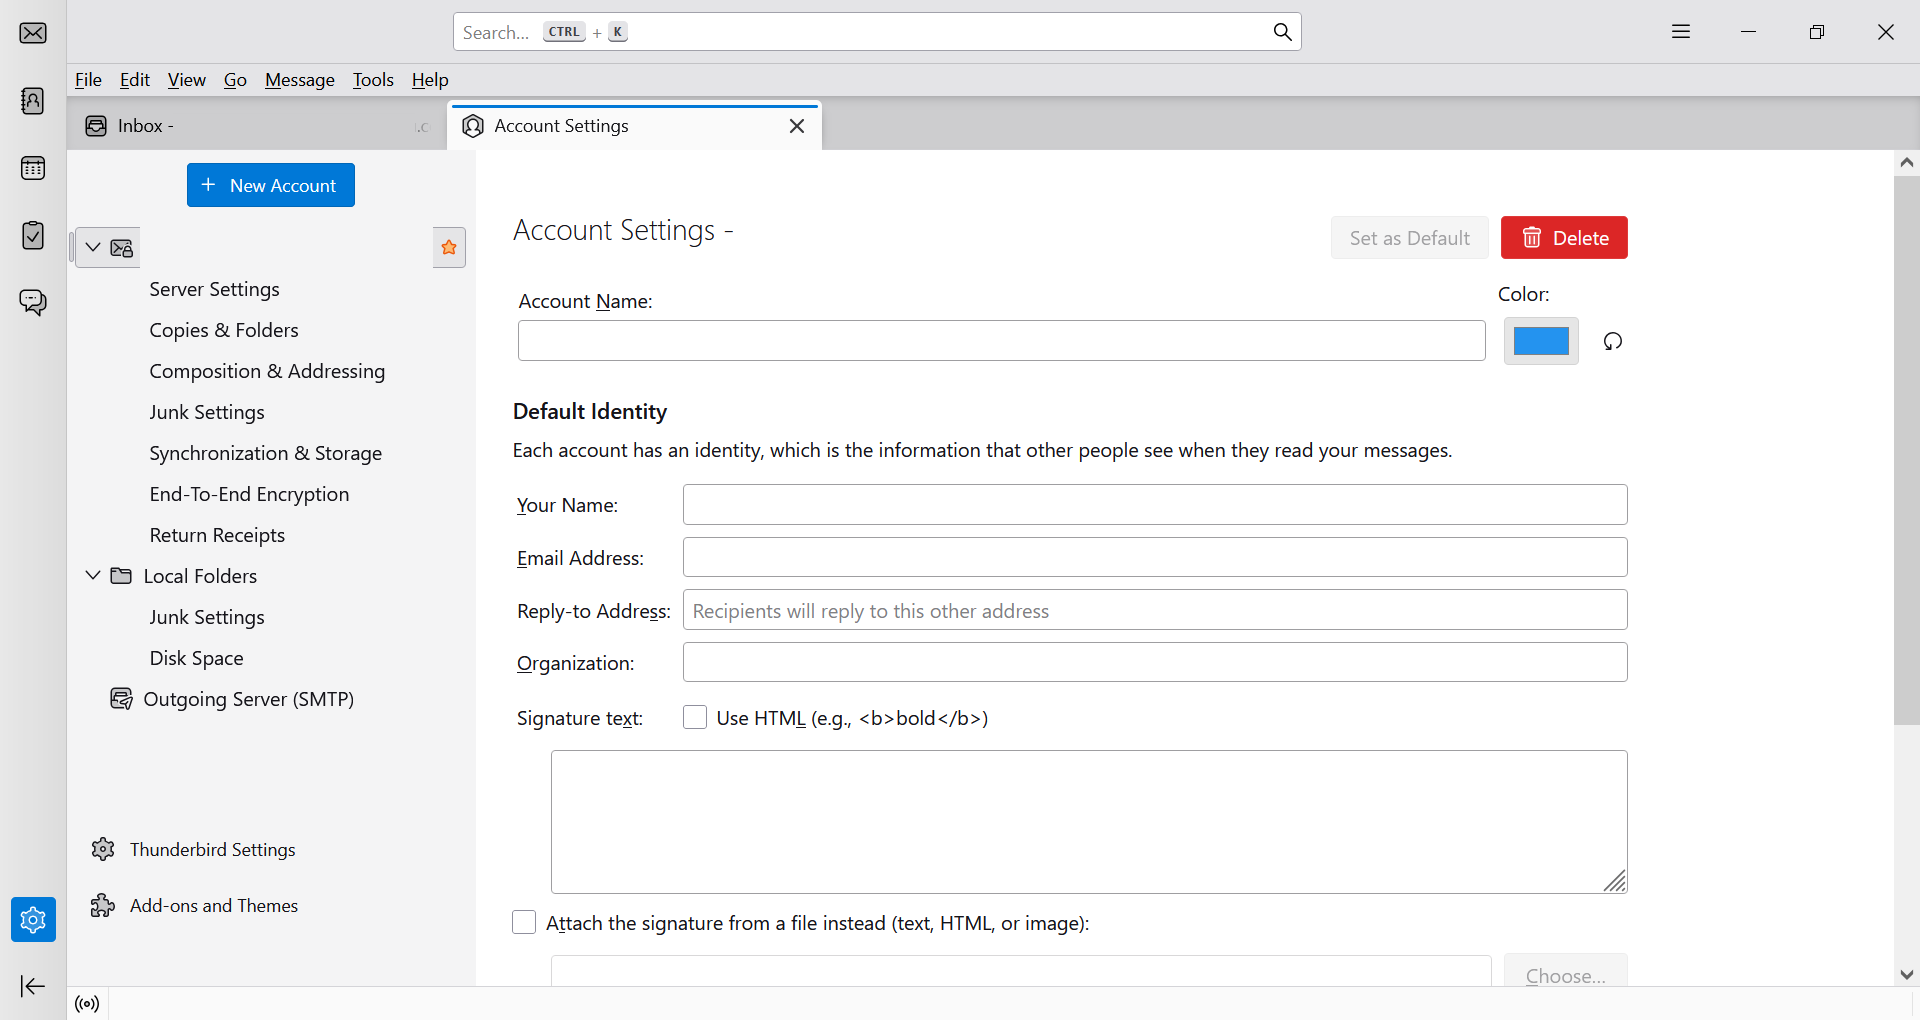The height and width of the screenshot is (1020, 1920).
Task: Collapse the Local Folders section
Action: 93,575
